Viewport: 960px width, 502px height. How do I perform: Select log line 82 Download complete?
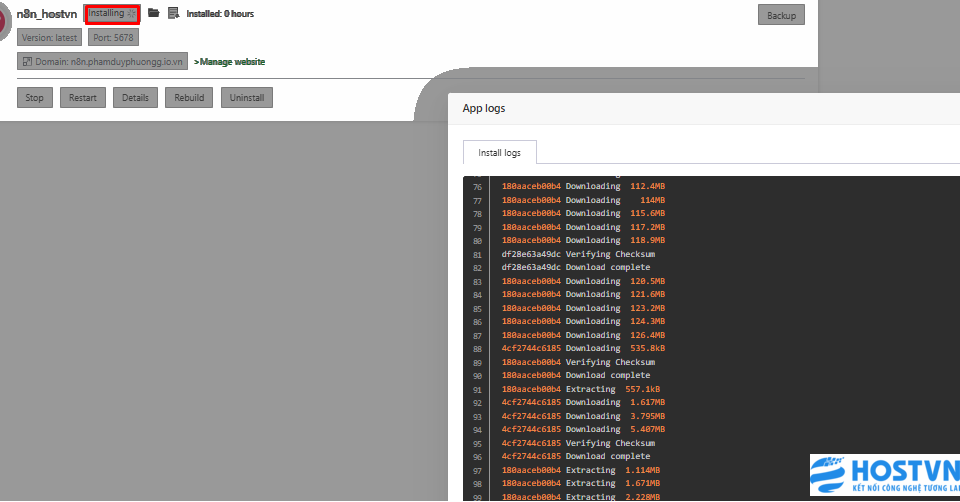576,267
